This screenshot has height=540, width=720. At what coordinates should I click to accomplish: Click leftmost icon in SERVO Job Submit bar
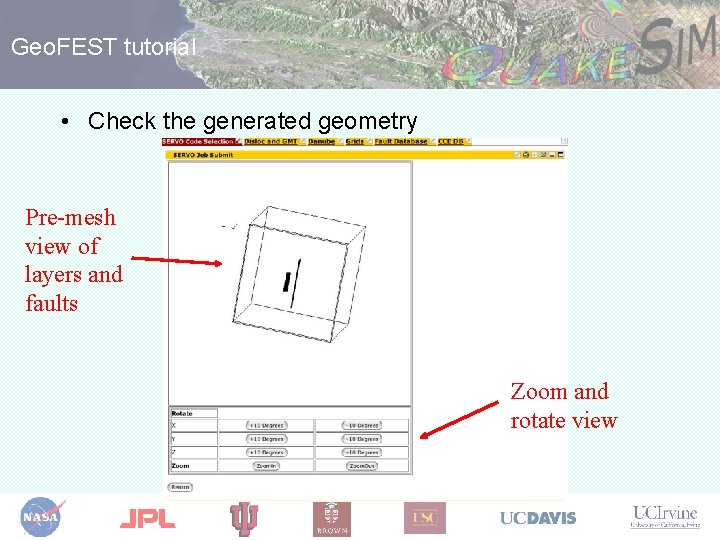click(517, 155)
